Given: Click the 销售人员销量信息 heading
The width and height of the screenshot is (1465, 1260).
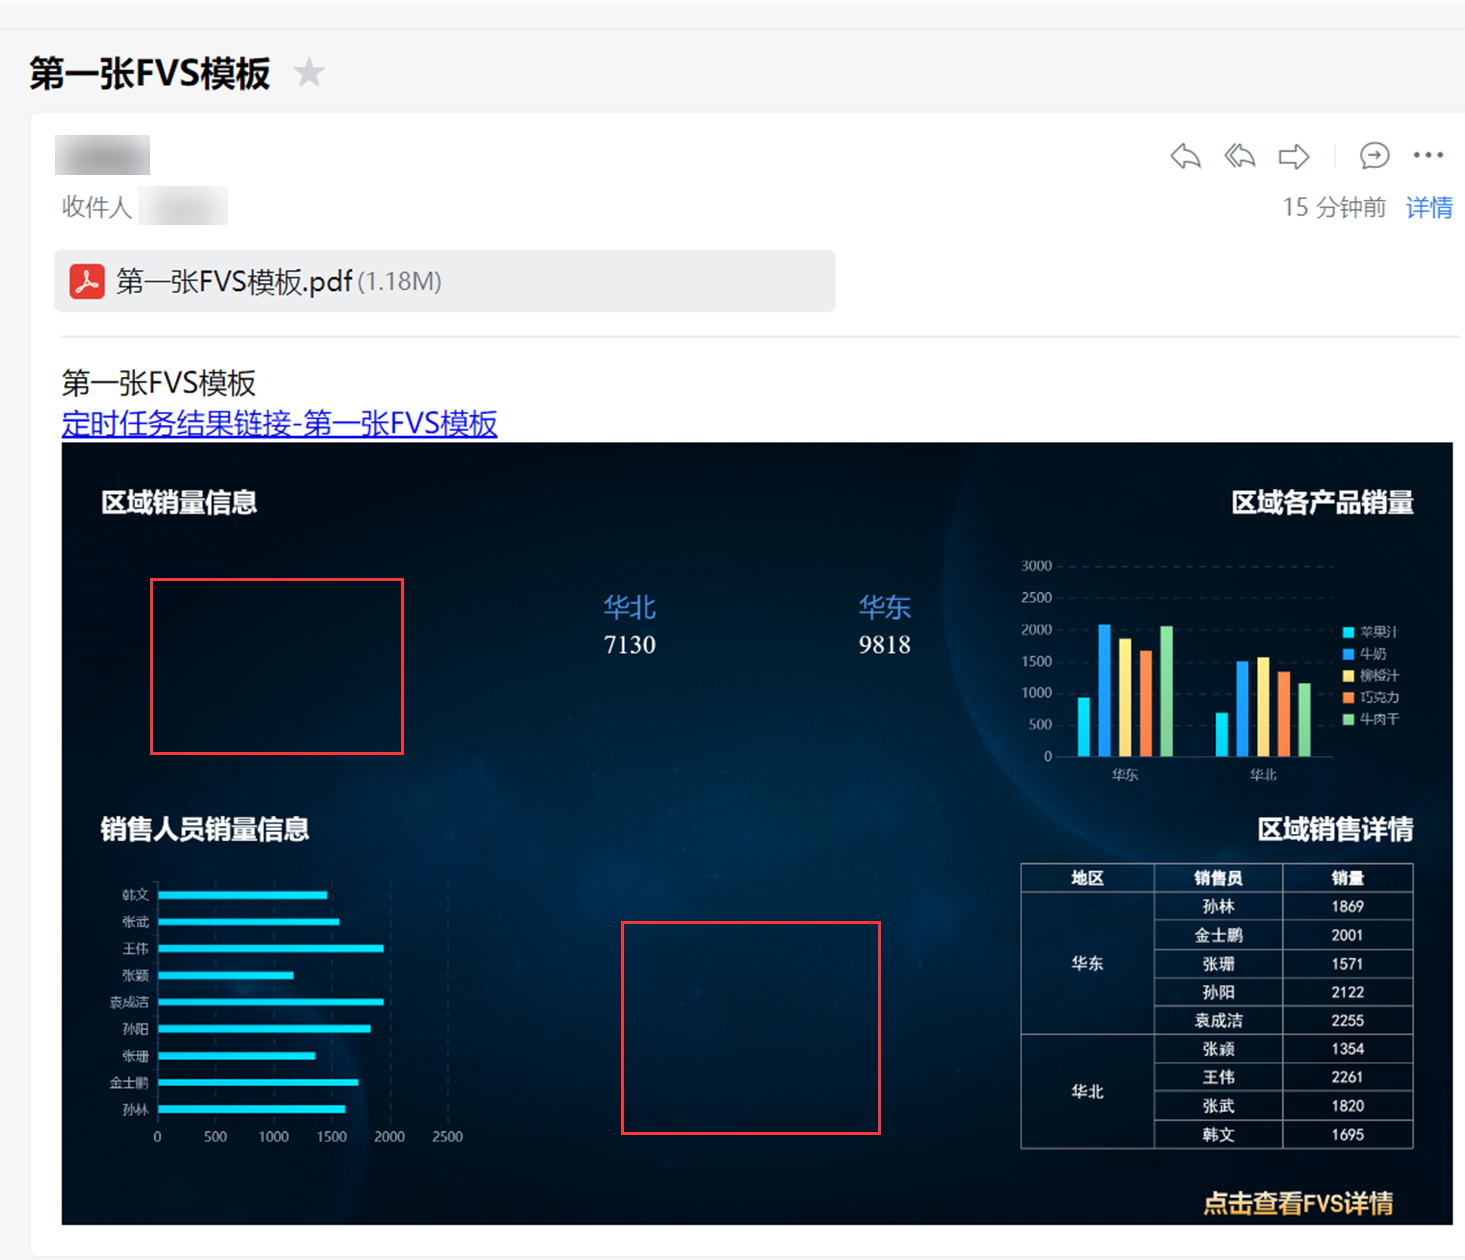Looking at the screenshot, I should coord(205,829).
